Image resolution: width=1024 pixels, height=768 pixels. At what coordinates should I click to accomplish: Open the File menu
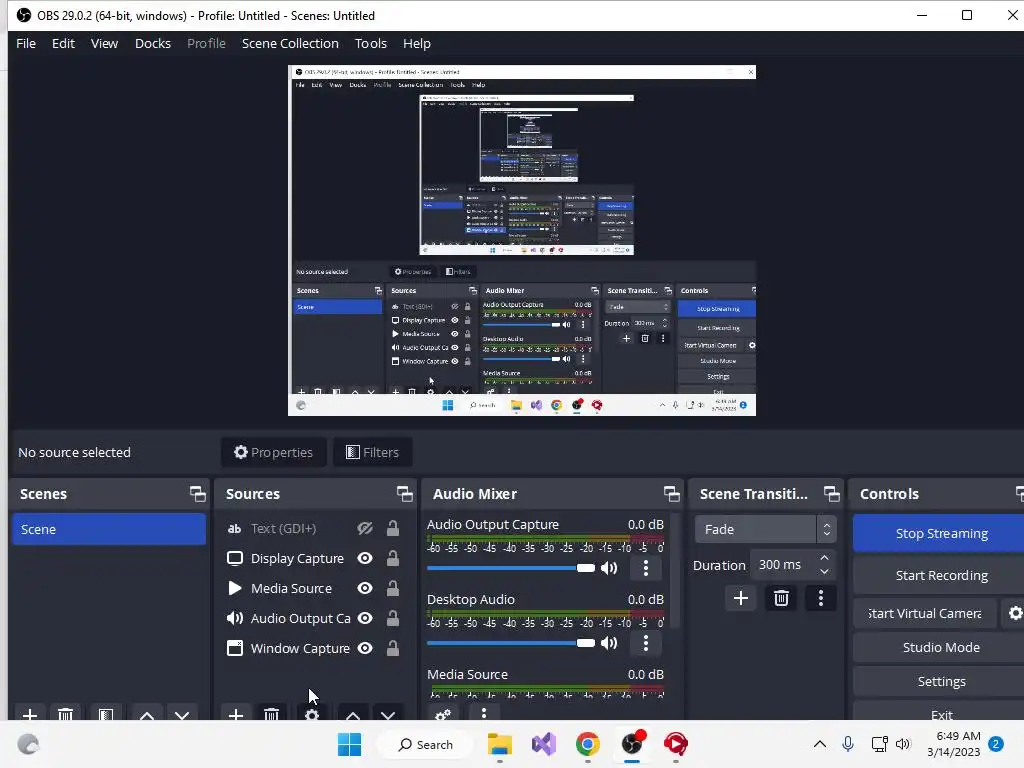26,43
